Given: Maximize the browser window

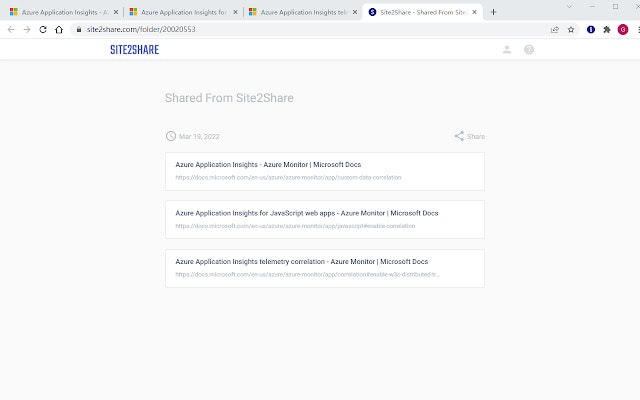Looking at the screenshot, I should (616, 7).
